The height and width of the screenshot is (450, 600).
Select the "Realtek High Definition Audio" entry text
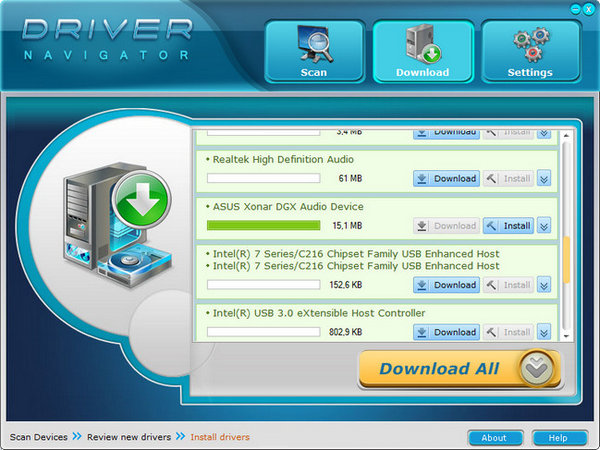pos(283,160)
